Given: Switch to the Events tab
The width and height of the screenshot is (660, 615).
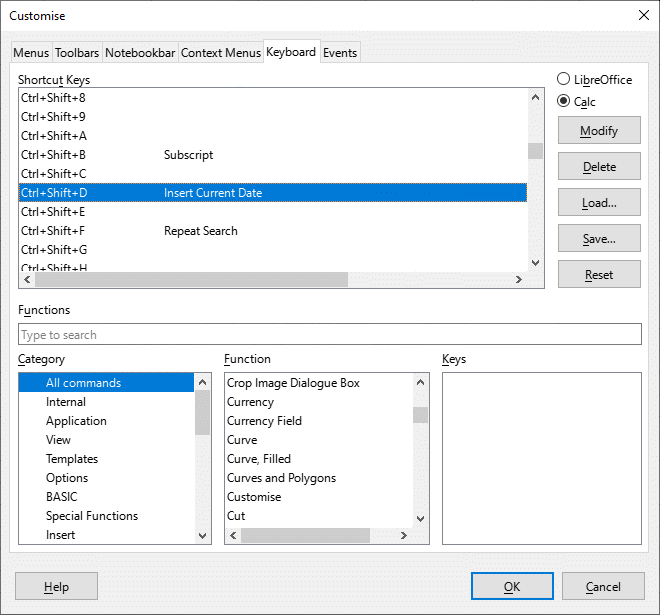Looking at the screenshot, I should [340, 53].
